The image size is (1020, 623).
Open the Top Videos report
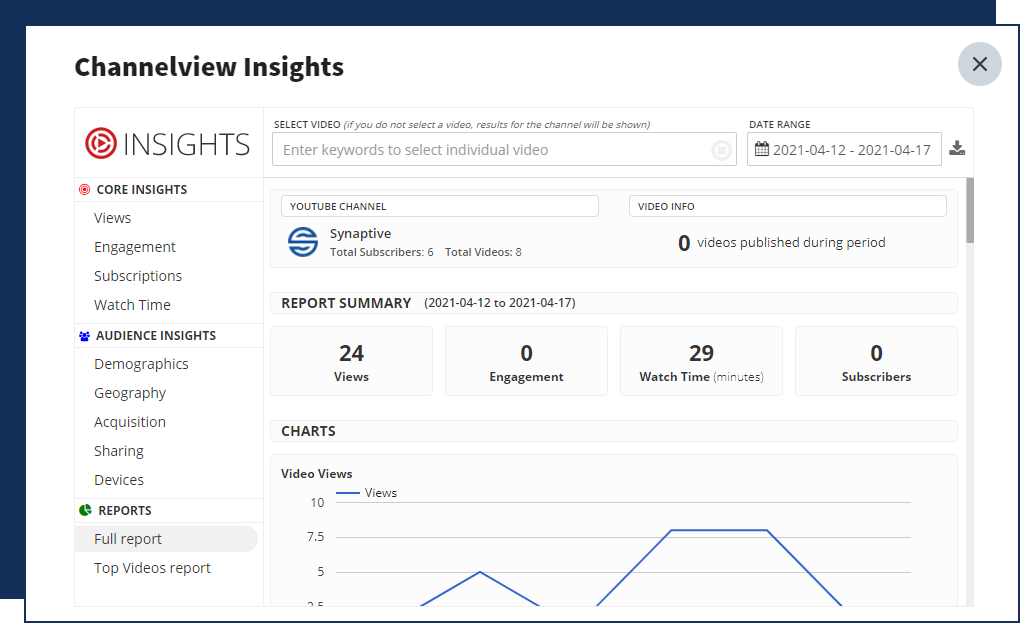(x=152, y=568)
